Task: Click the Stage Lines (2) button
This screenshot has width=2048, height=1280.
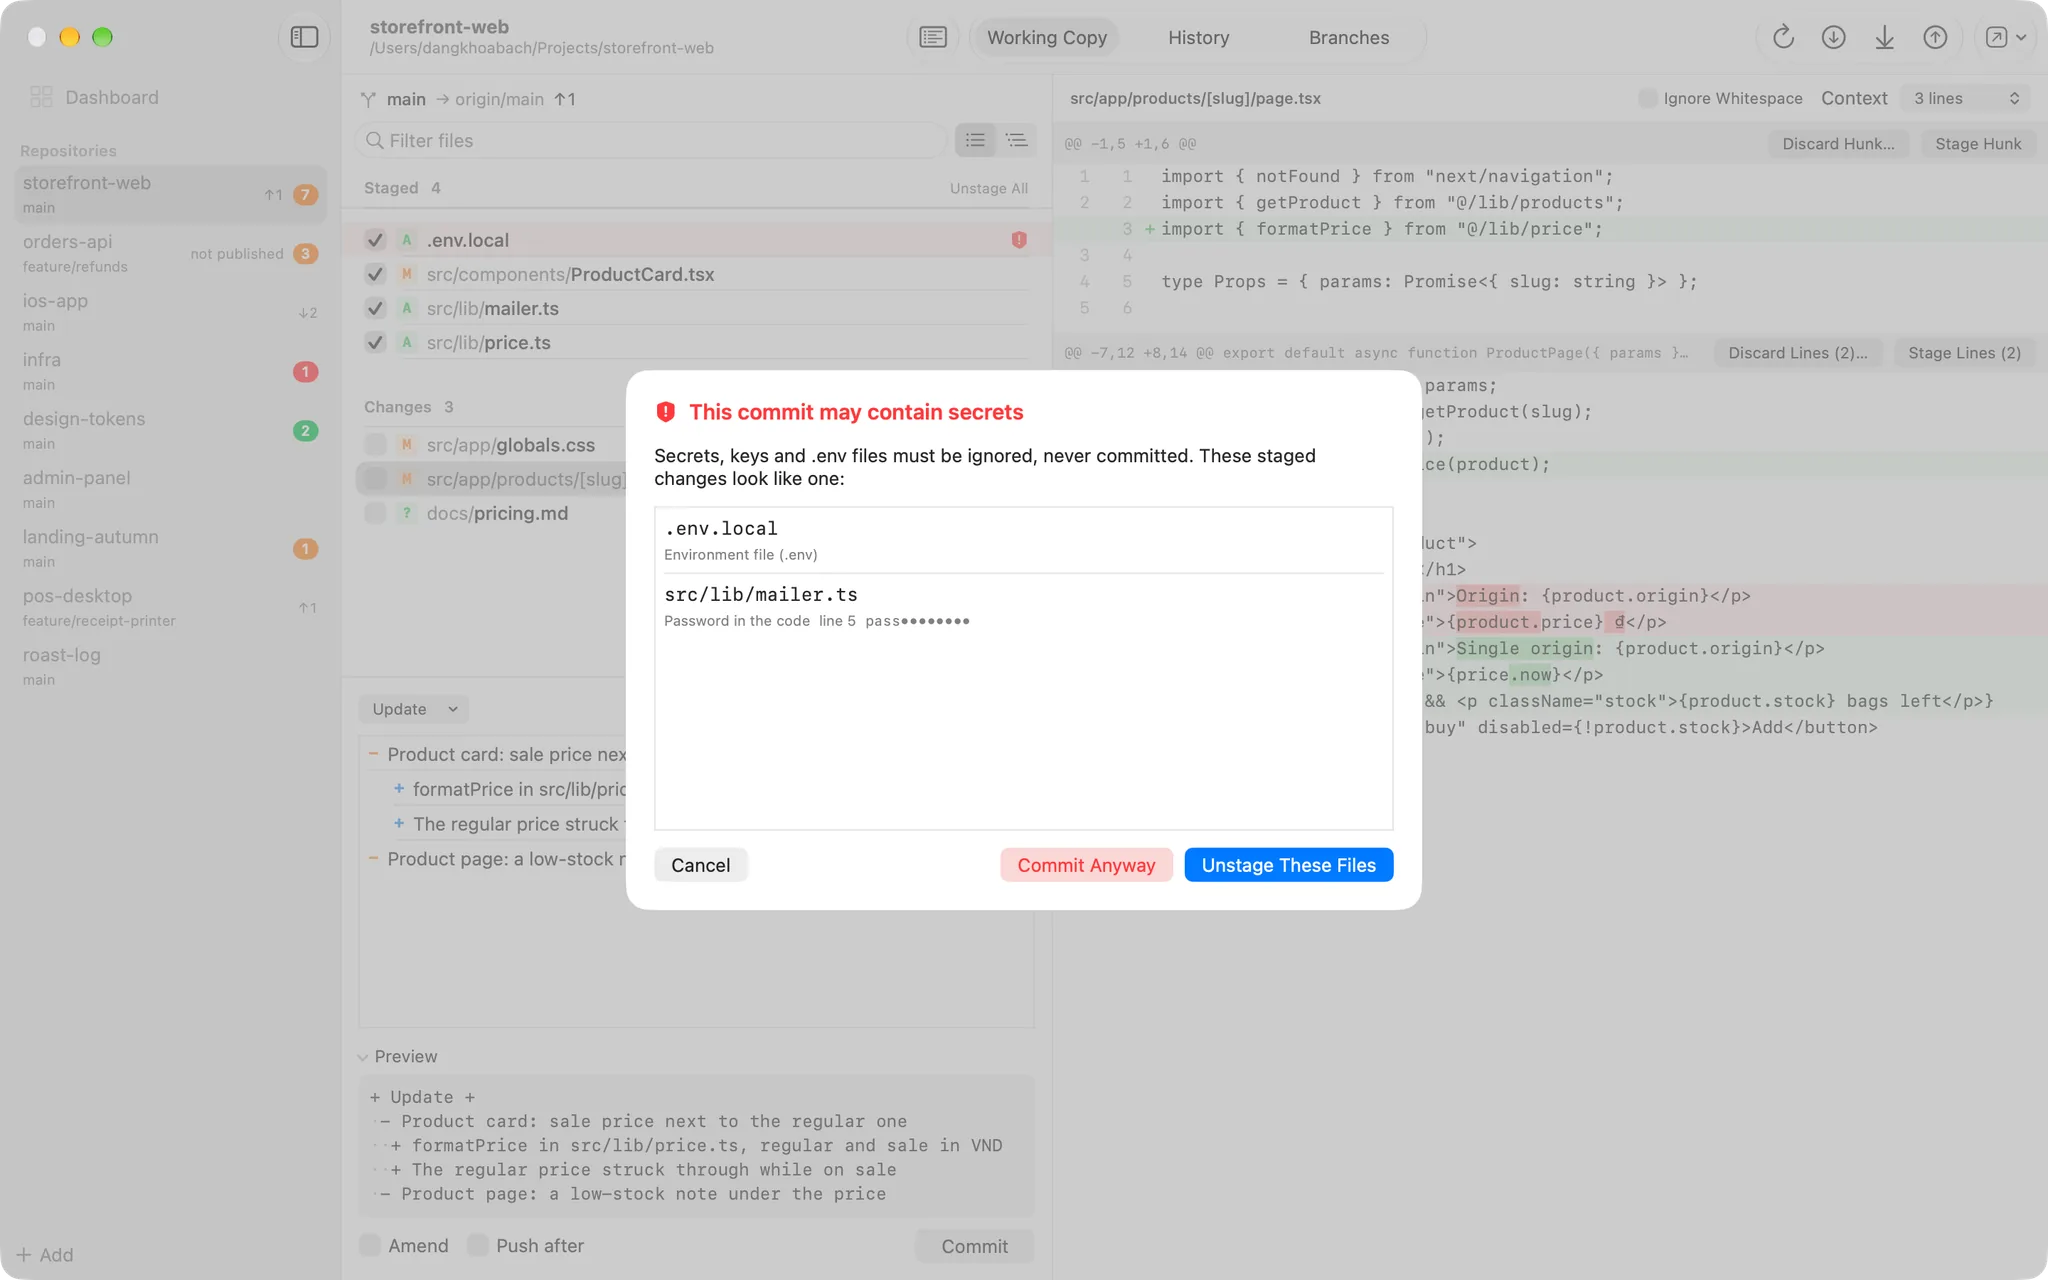Action: pos(1964,352)
